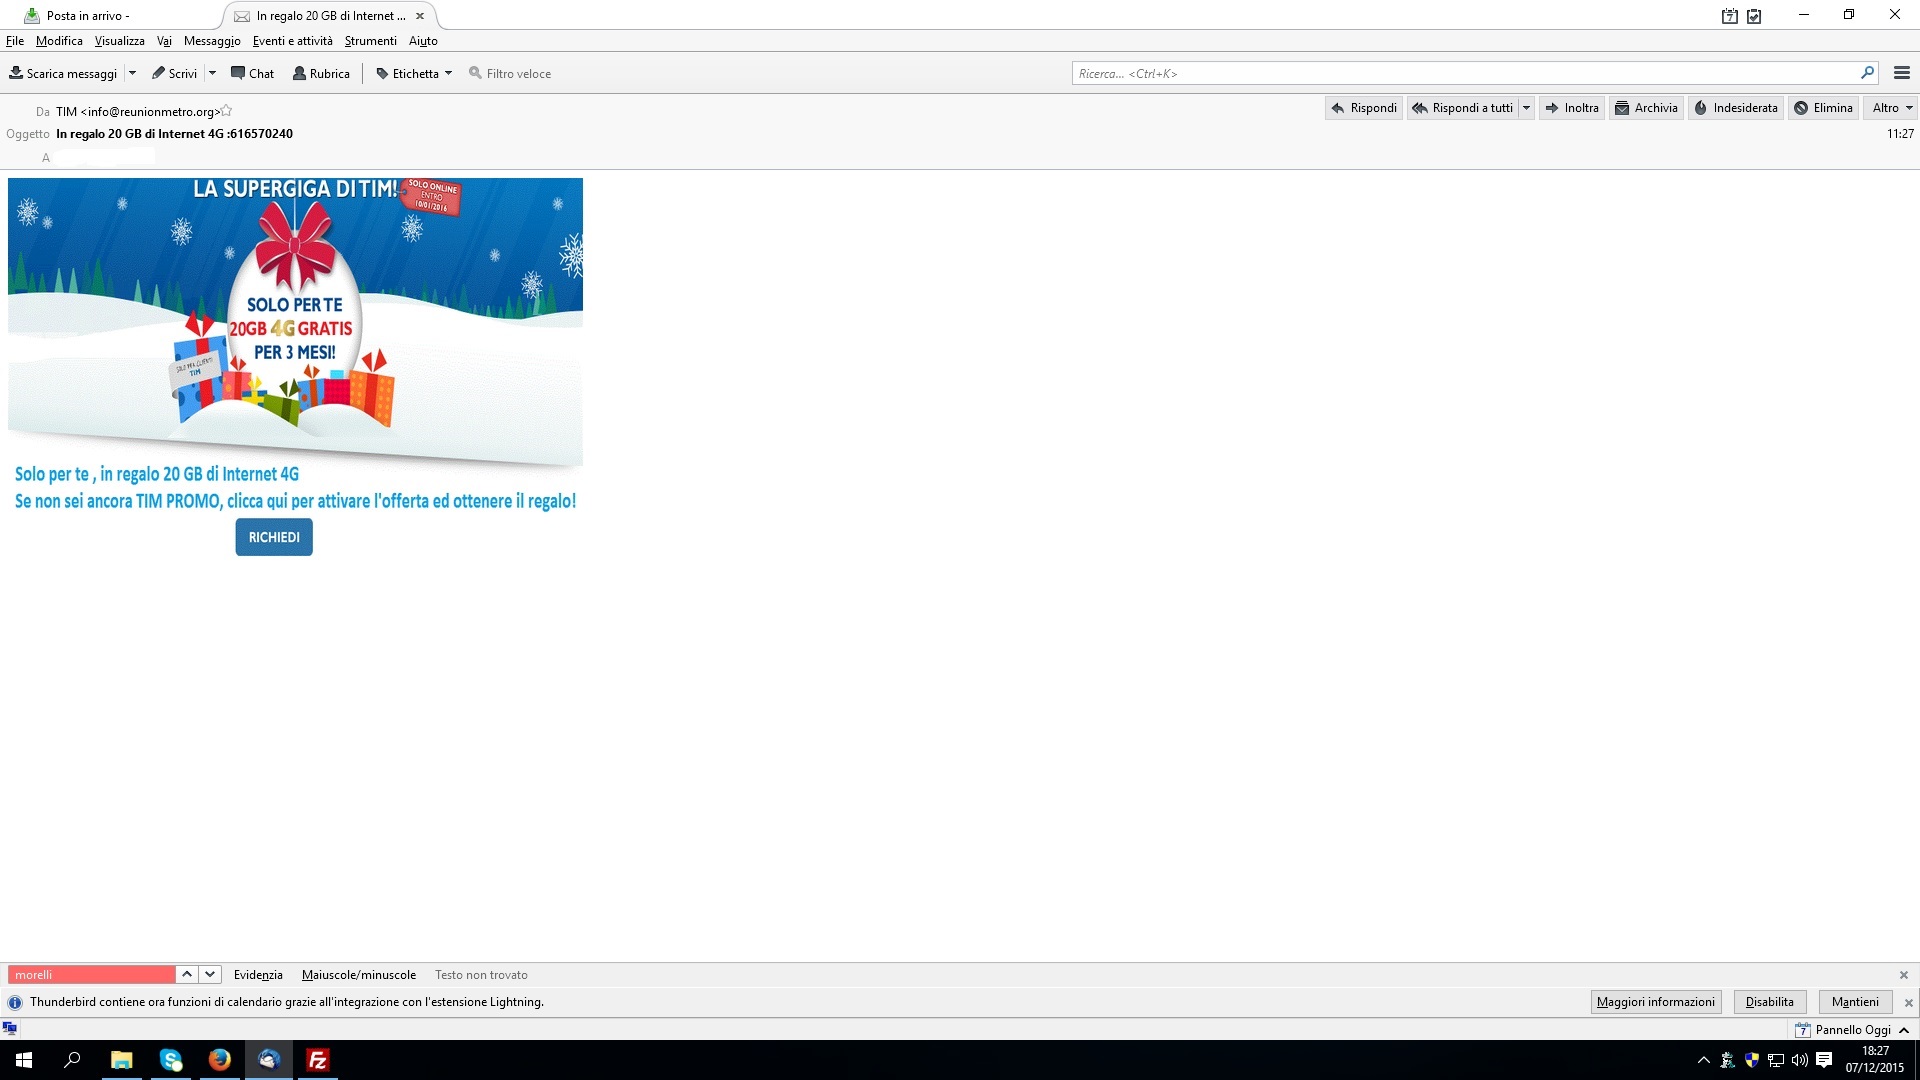Click the Filtro veloce button
The height and width of the screenshot is (1080, 1920).
[510, 73]
